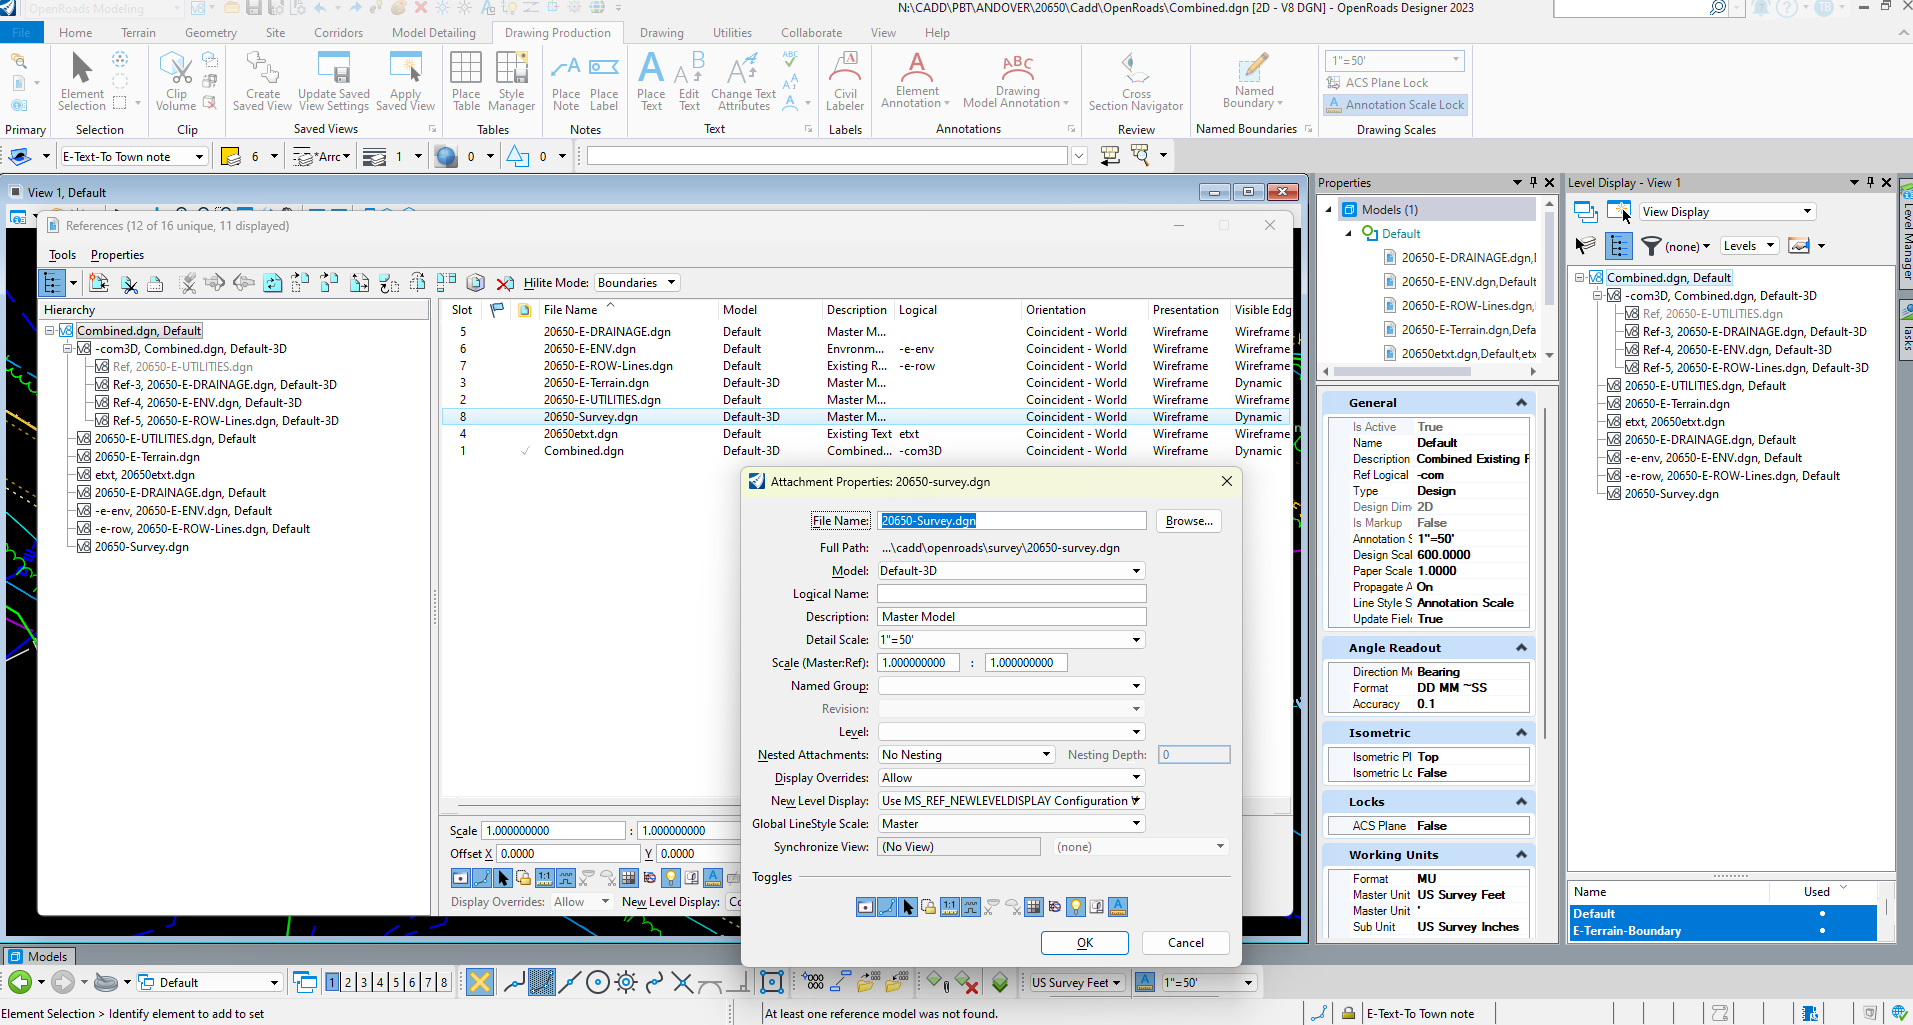Click the Edit Text tool
The image size is (1913, 1025).
[688, 80]
